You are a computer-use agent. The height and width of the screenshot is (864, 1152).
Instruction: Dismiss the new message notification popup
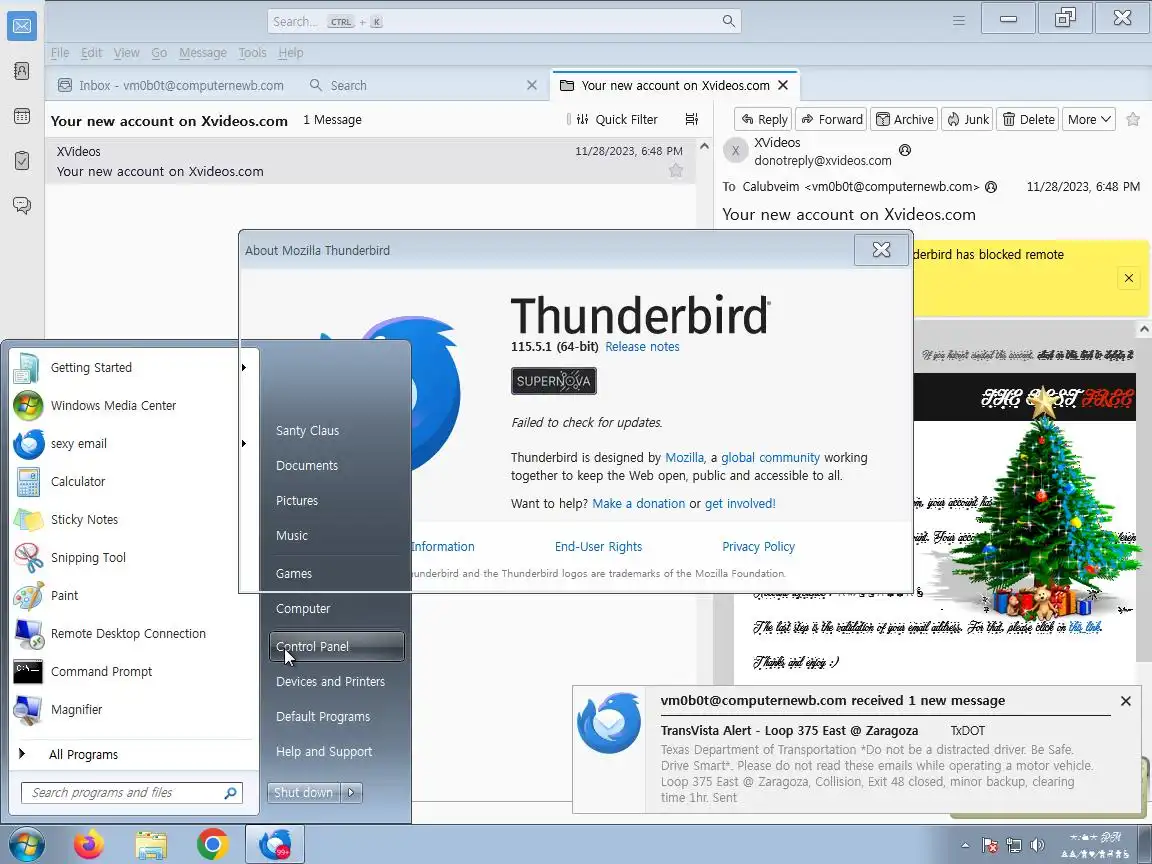click(x=1126, y=701)
